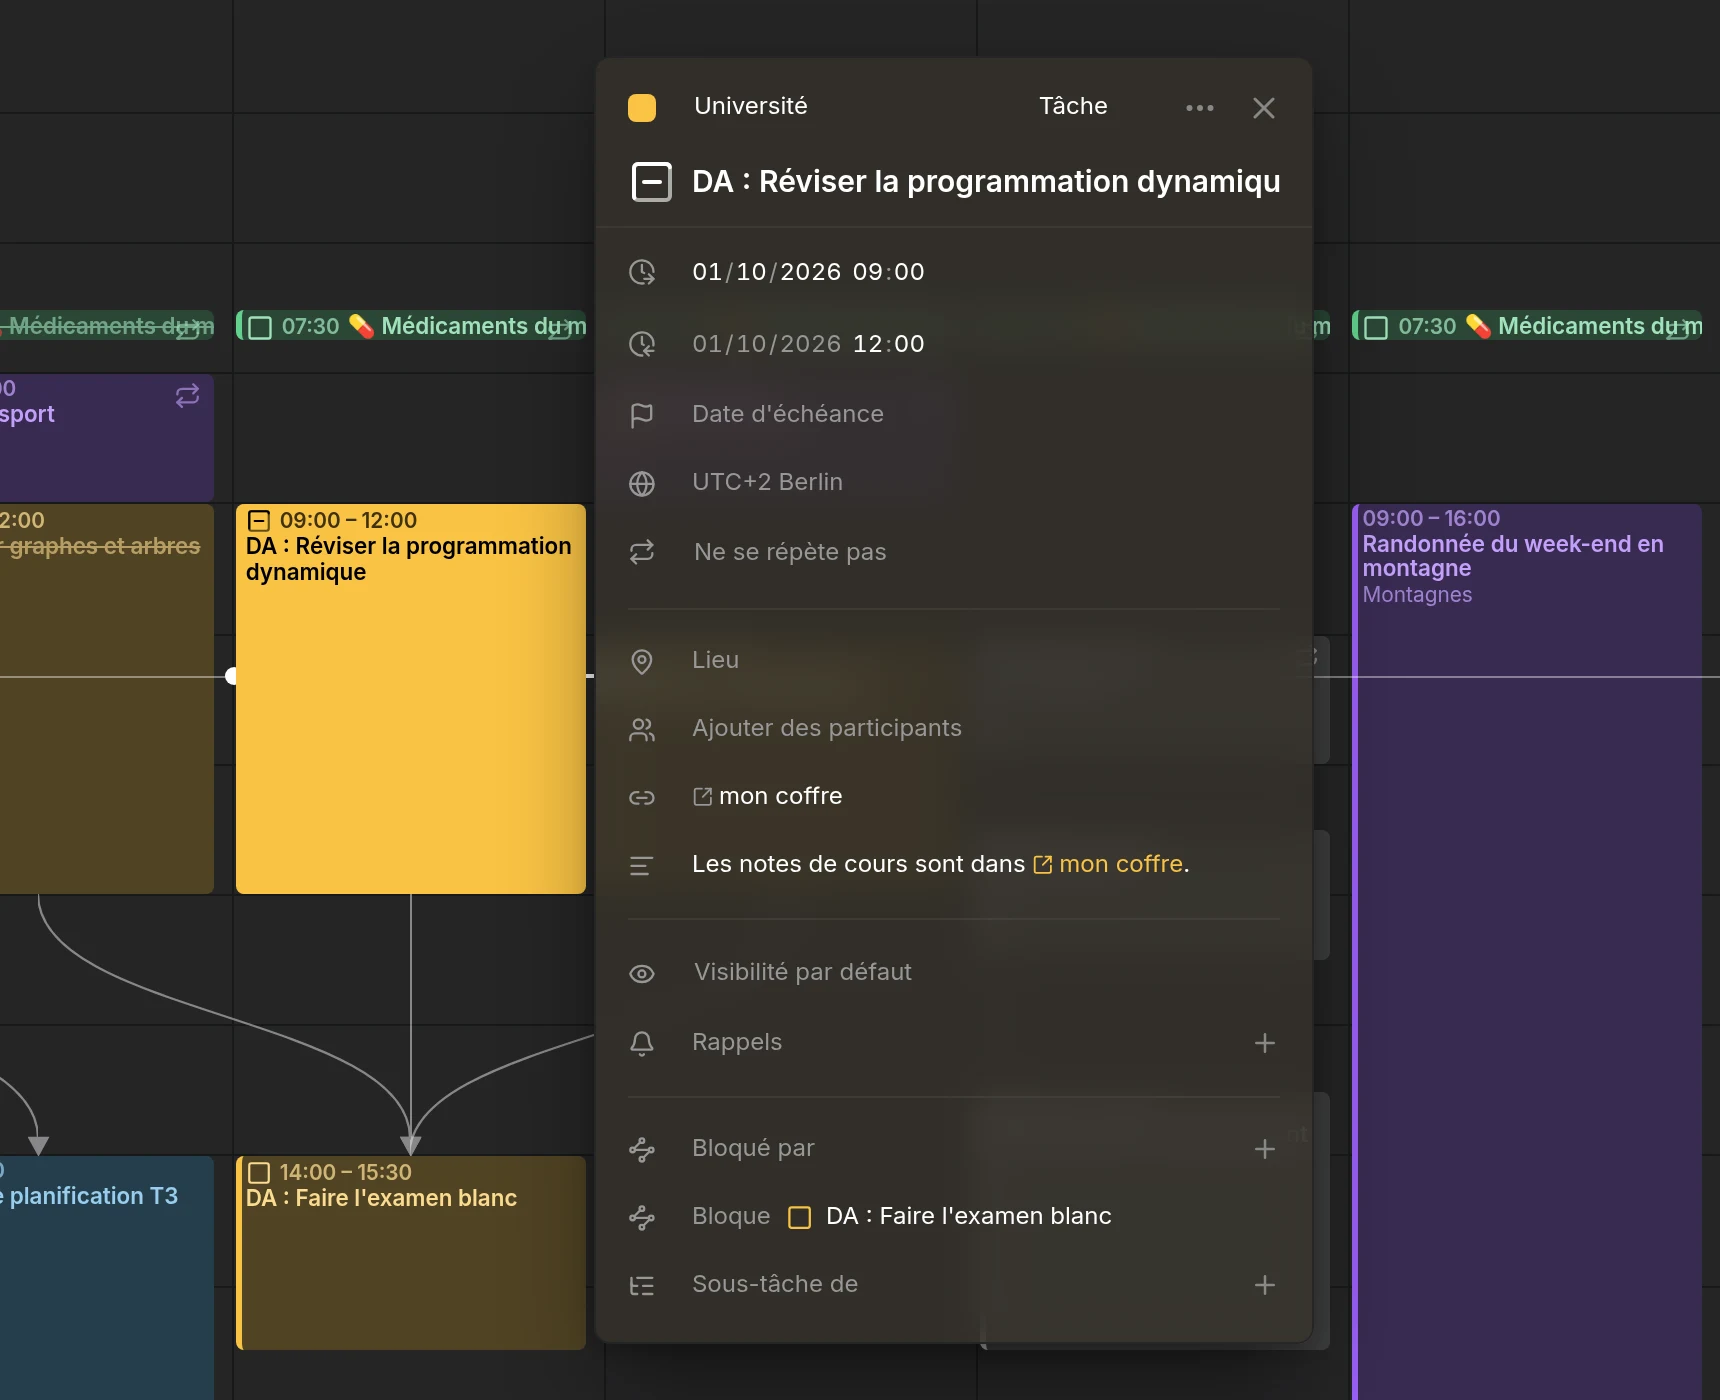Click the Bloque dependency icon
1720x1400 pixels.
pyautogui.click(x=642, y=1217)
